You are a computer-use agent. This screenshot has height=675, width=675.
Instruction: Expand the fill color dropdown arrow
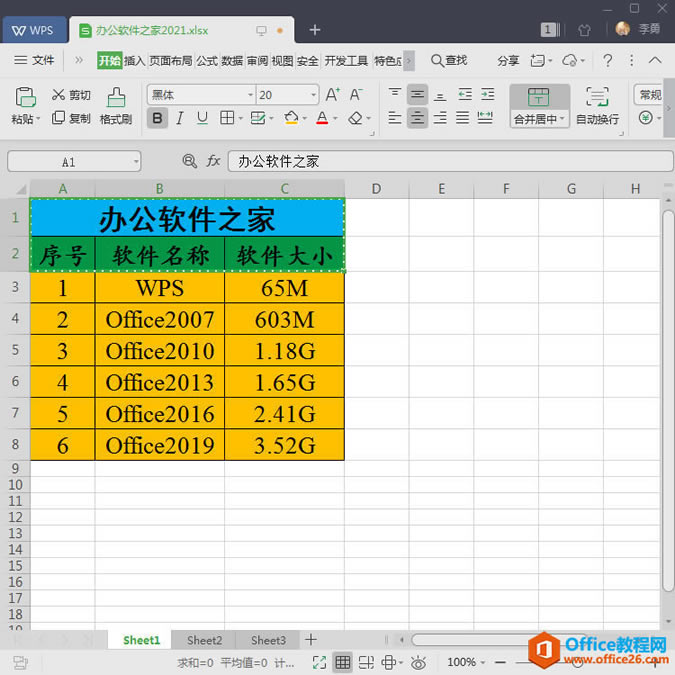tap(304, 118)
